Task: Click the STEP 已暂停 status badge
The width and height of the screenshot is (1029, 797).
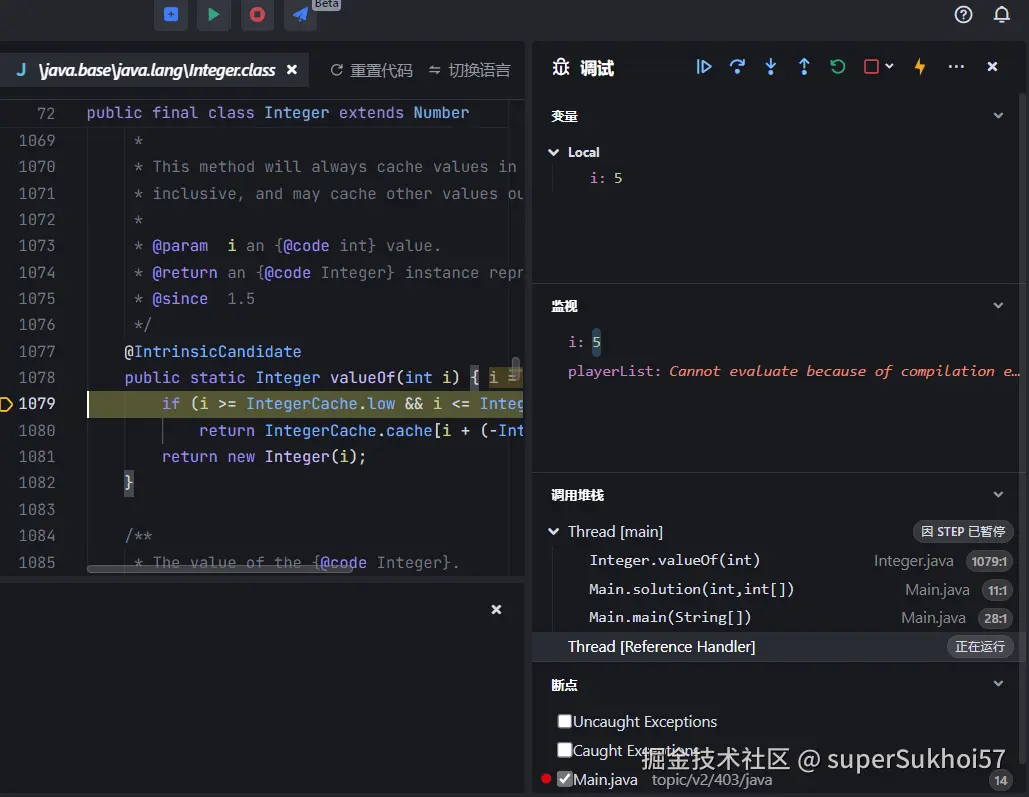Action: 963,531
